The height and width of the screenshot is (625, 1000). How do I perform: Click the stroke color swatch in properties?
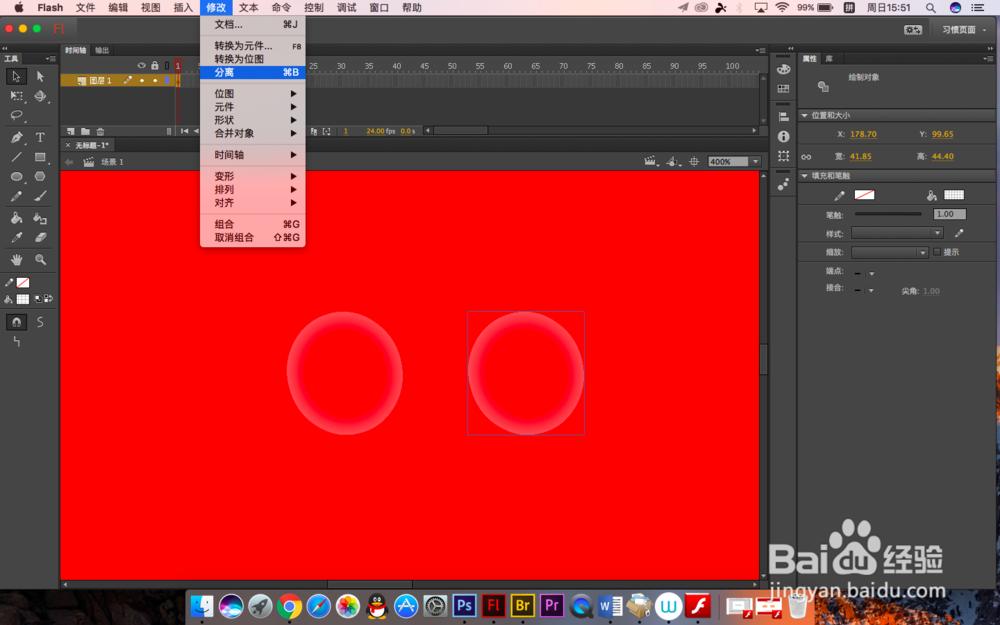864,195
